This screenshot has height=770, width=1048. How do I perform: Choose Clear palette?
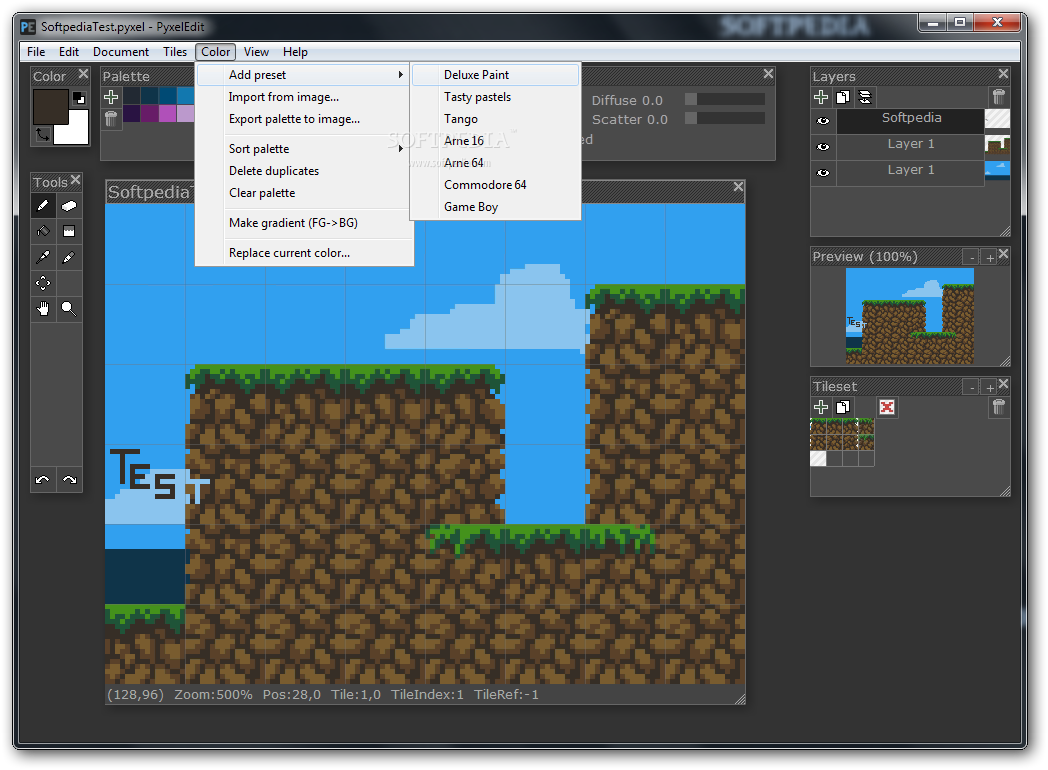(303, 192)
